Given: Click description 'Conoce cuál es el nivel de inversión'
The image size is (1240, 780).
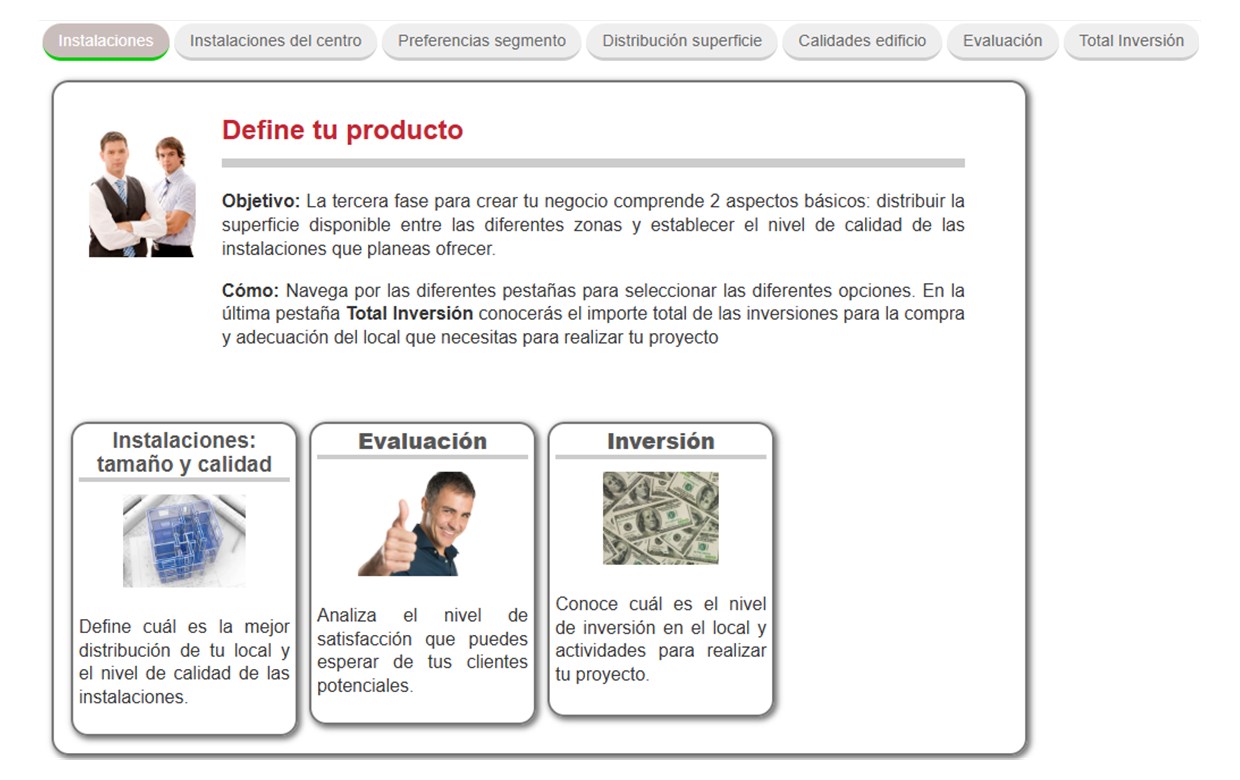Looking at the screenshot, I should [x=661, y=639].
